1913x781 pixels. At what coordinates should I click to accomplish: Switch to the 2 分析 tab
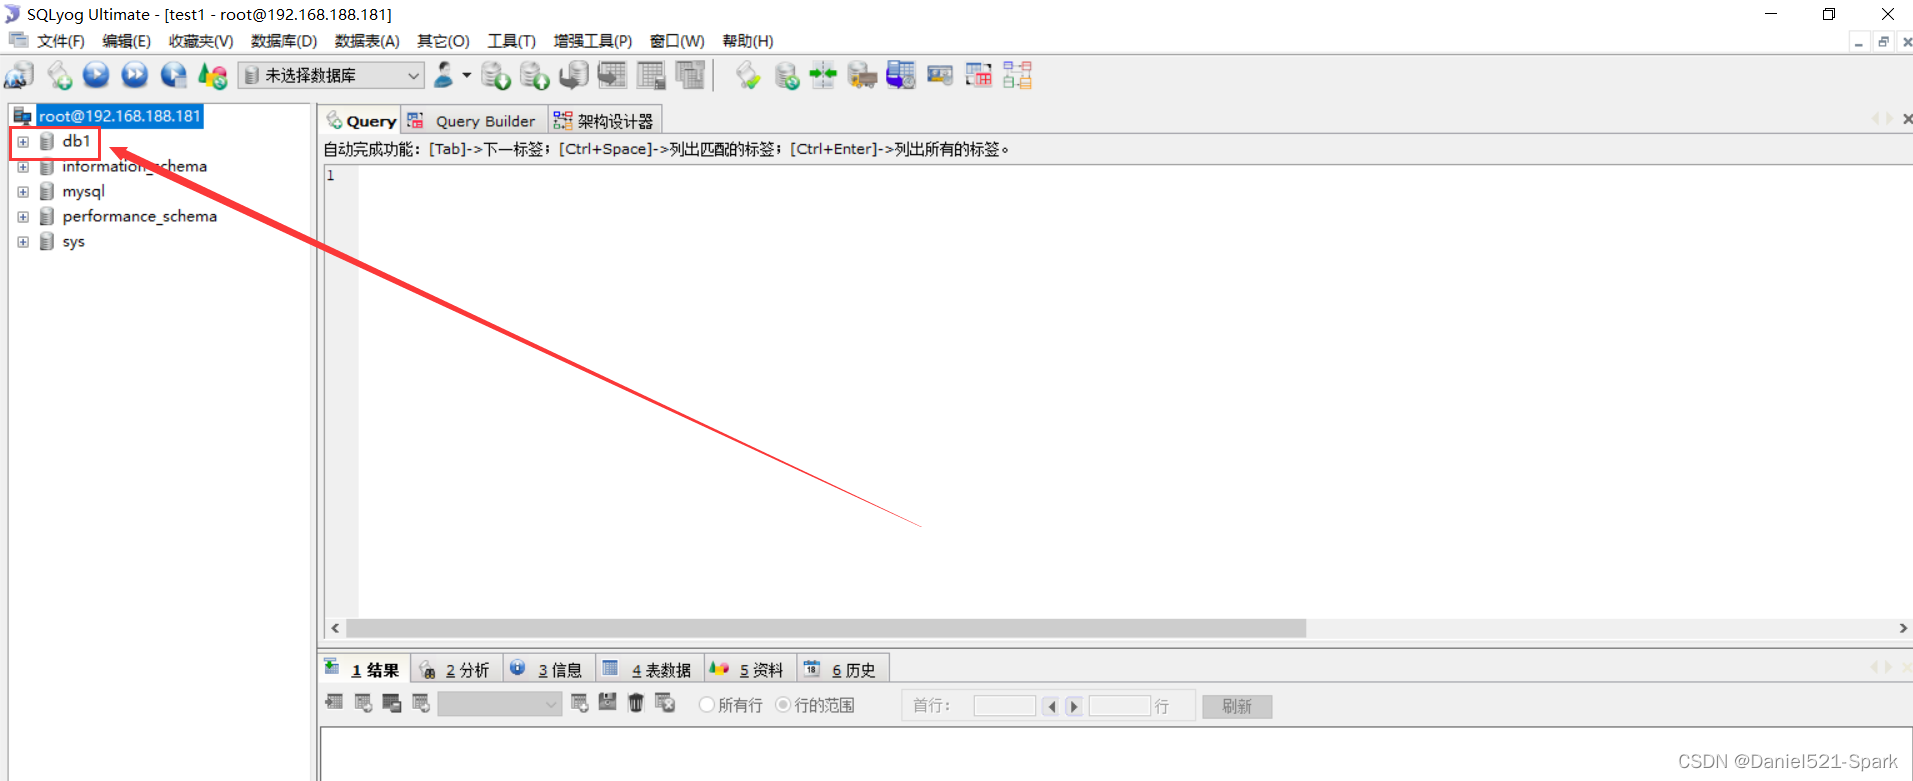(456, 670)
